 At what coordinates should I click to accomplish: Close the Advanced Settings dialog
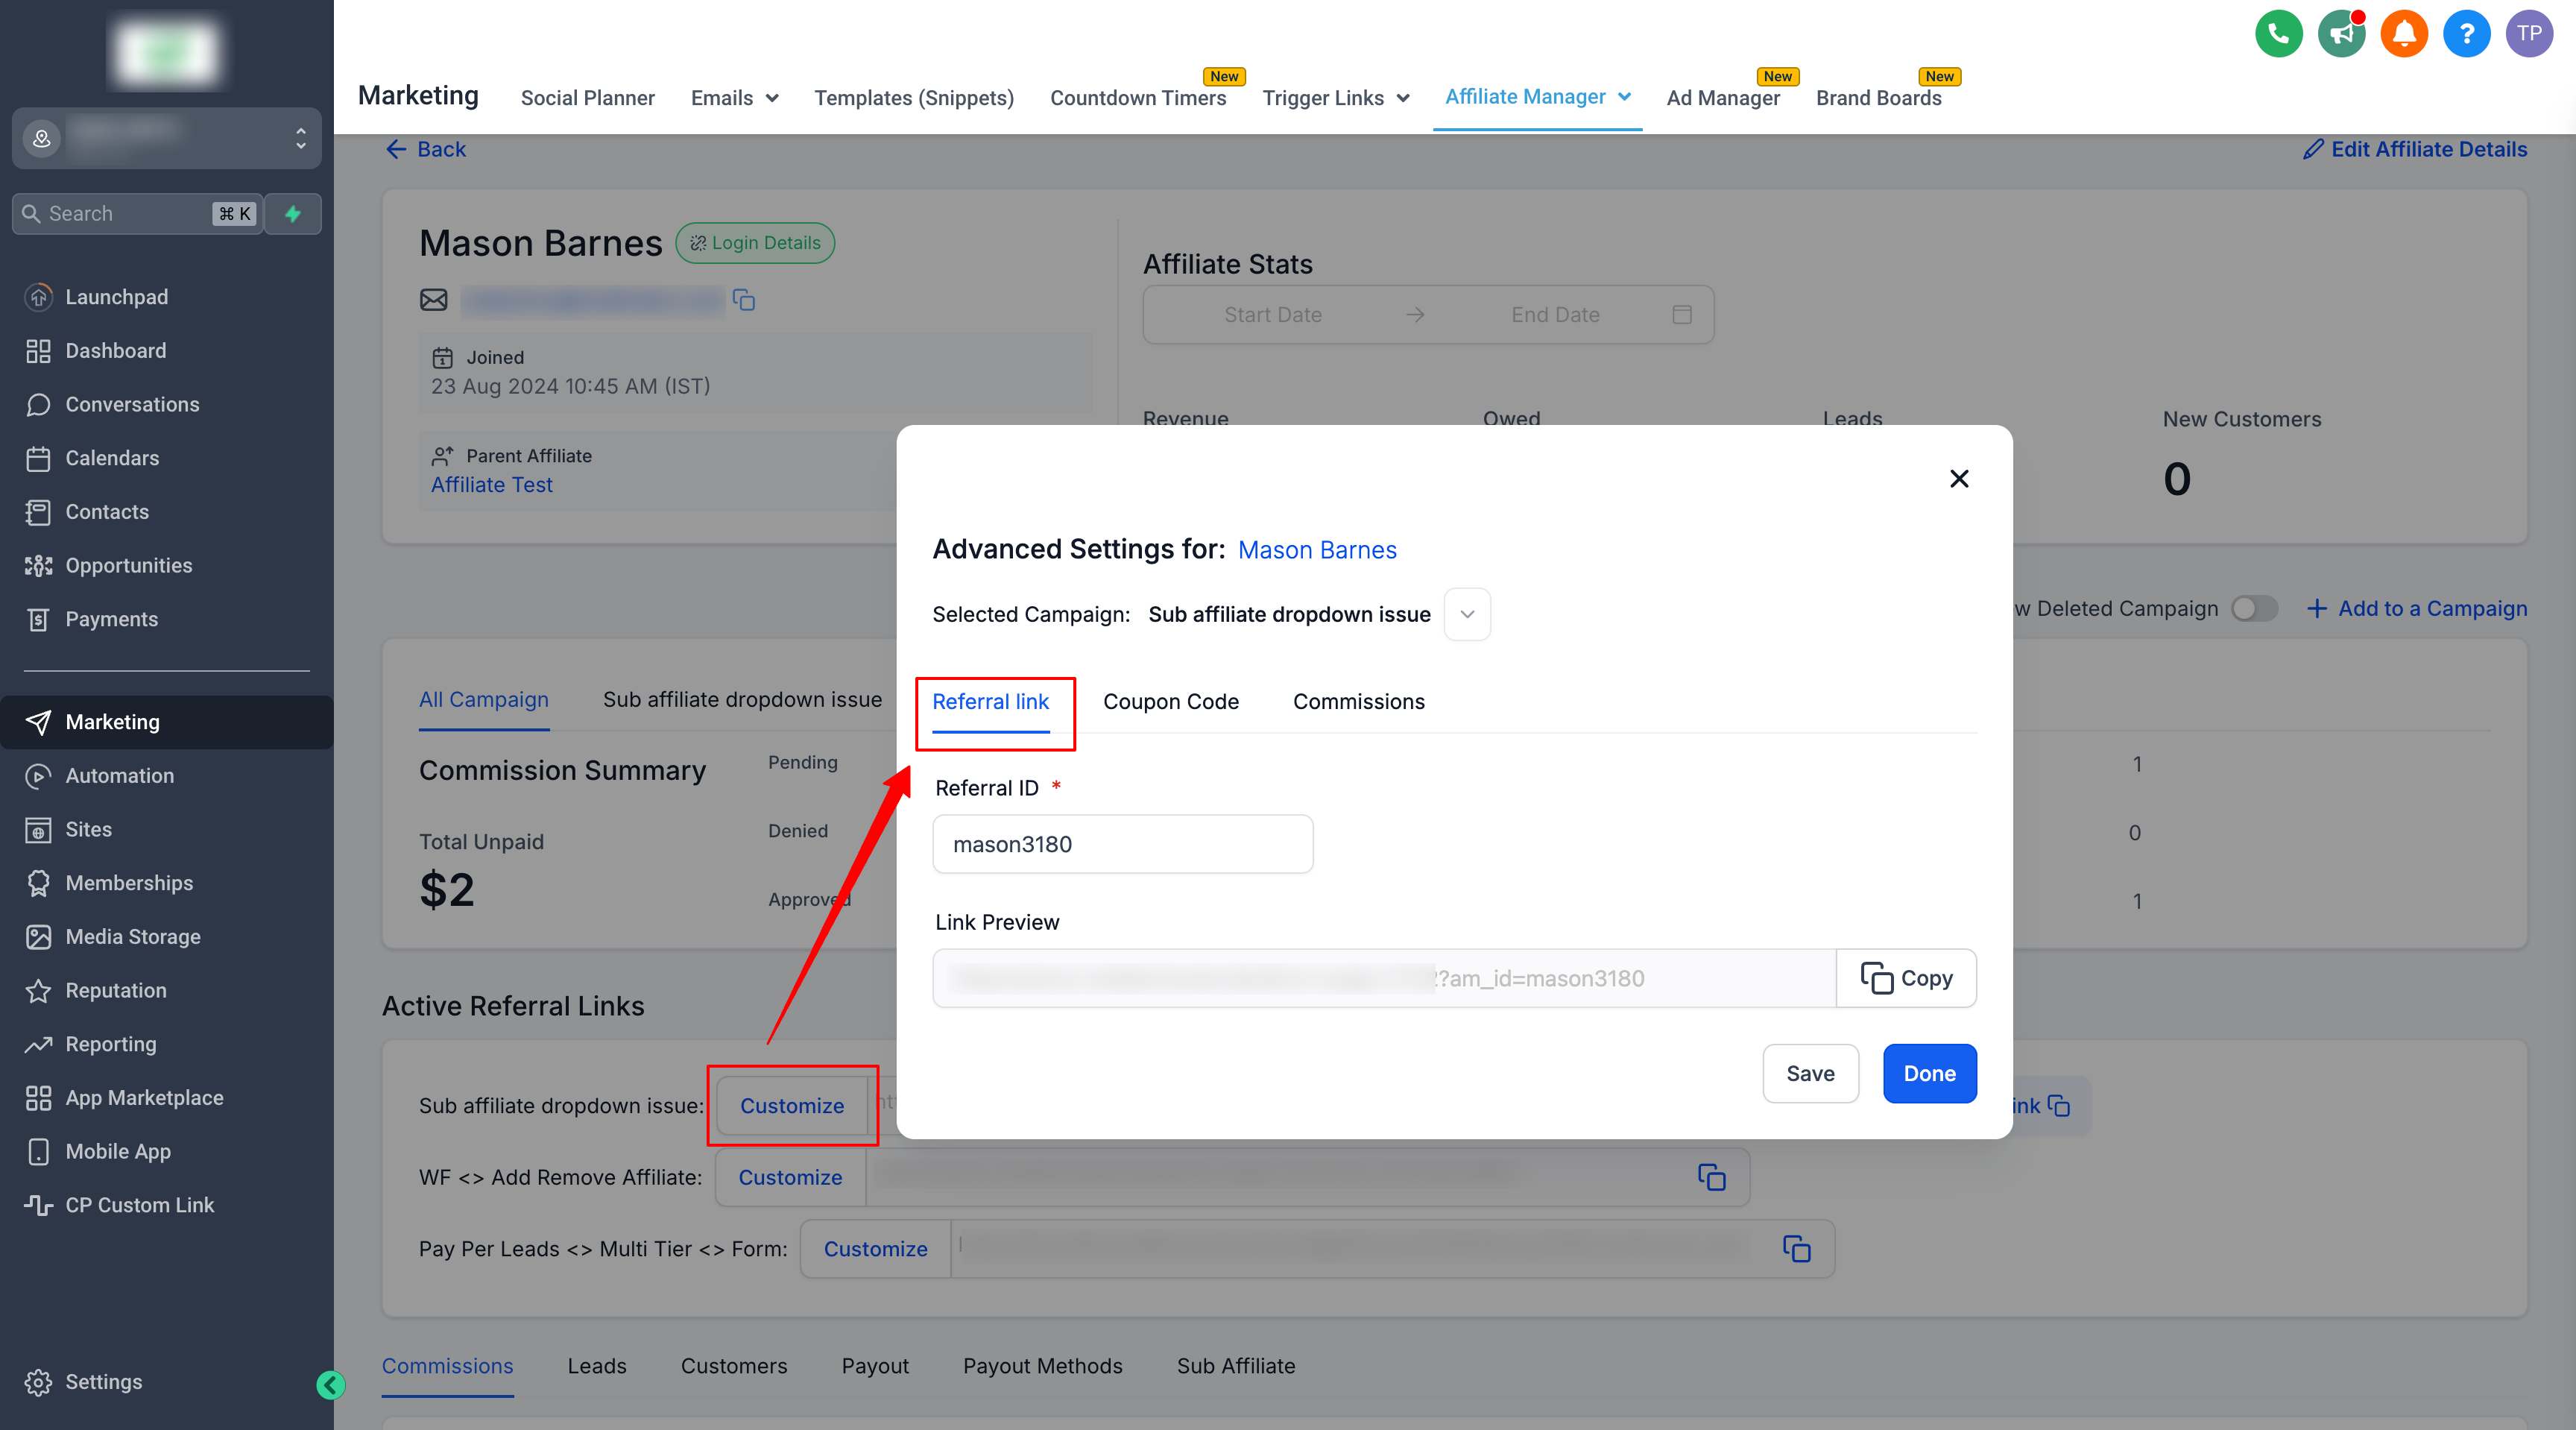(1958, 479)
